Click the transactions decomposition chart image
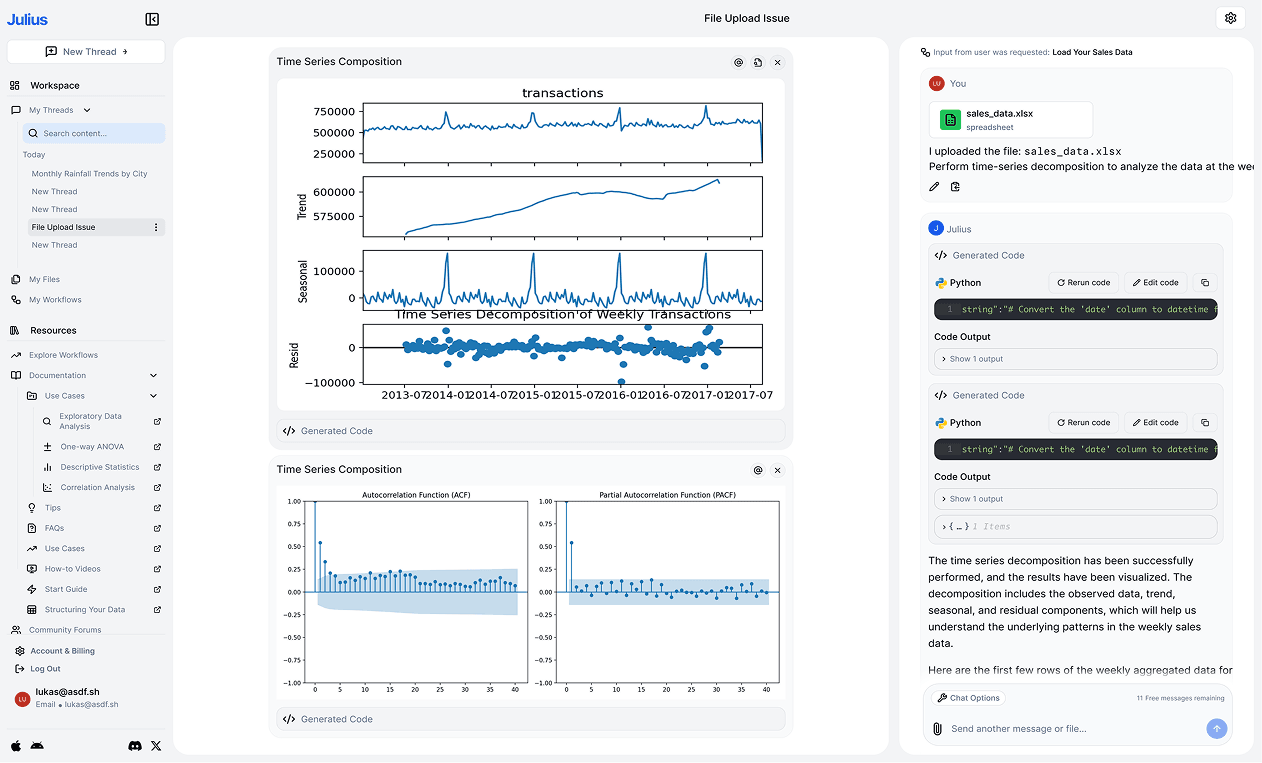Viewport: 1262px width, 763px height. click(x=531, y=245)
